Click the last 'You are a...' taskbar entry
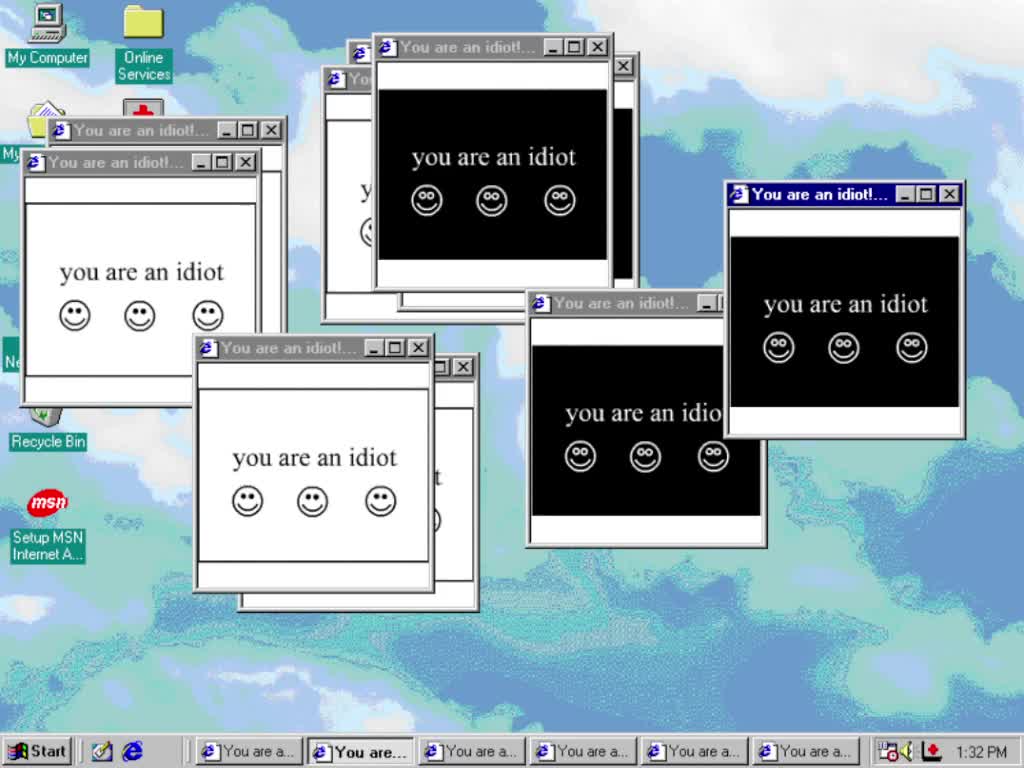 pos(806,751)
